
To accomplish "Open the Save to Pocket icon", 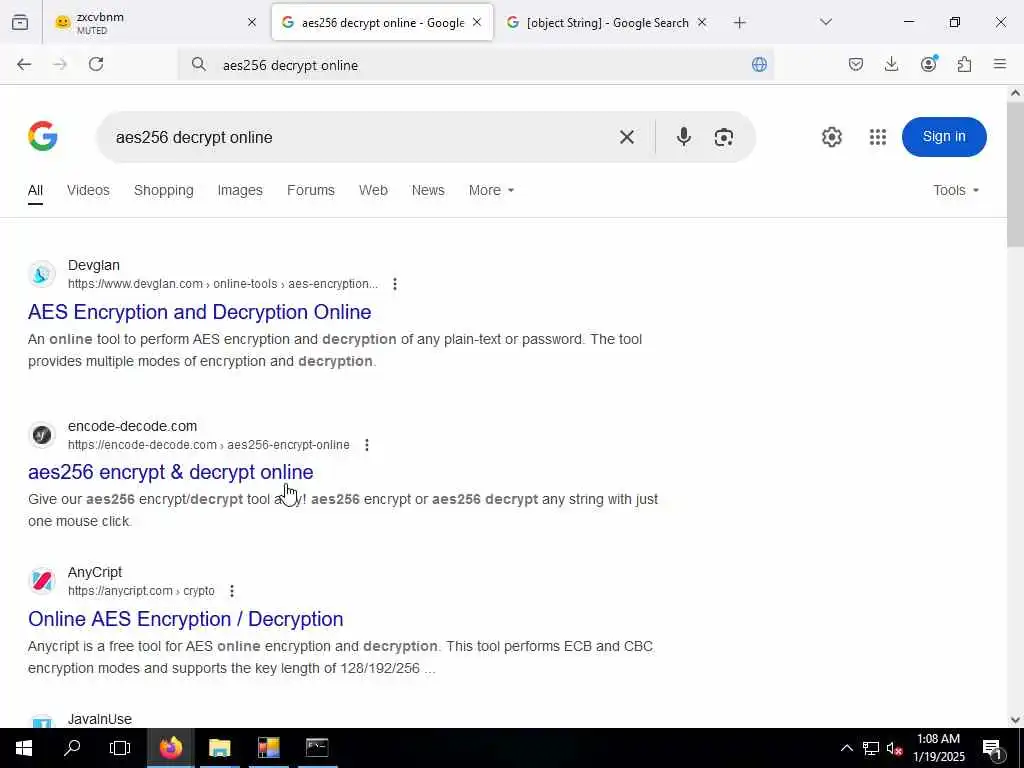I will 856,64.
